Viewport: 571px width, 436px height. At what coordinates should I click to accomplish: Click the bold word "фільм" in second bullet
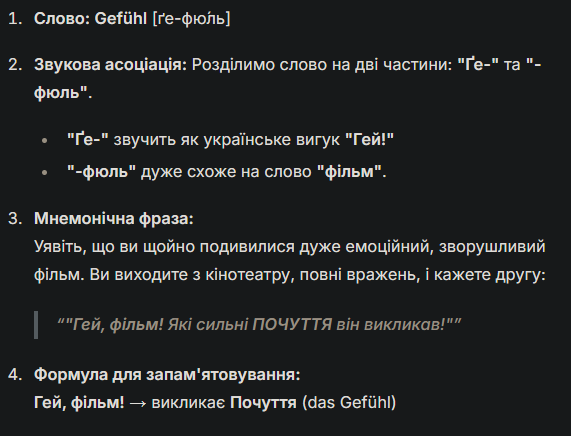(350, 171)
